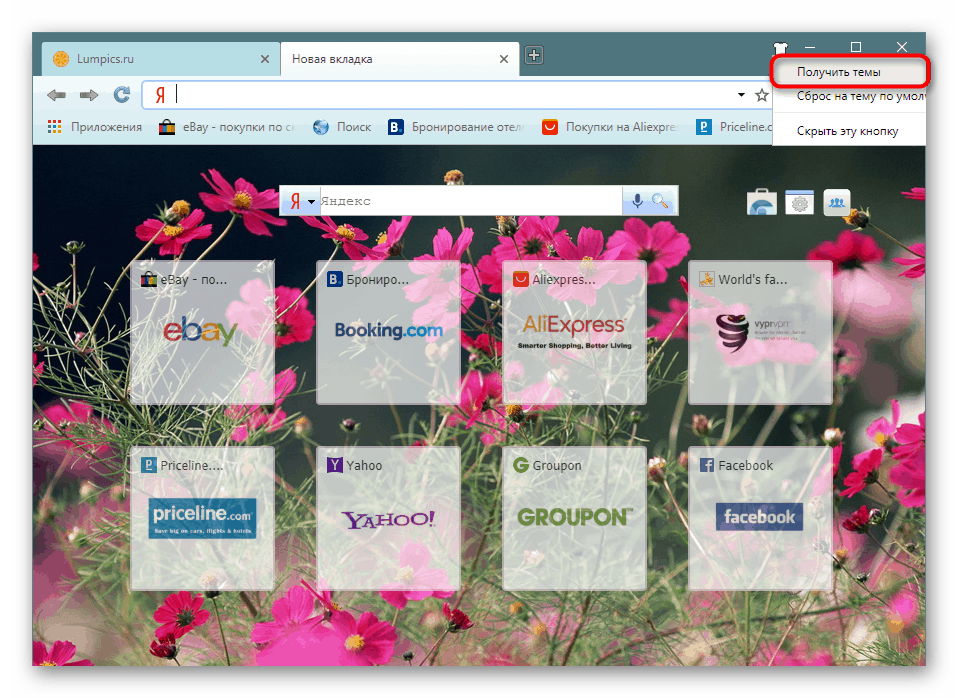Viewport: 958px width, 698px height.
Task: Close the Новая вкладка tab
Action: (x=503, y=59)
